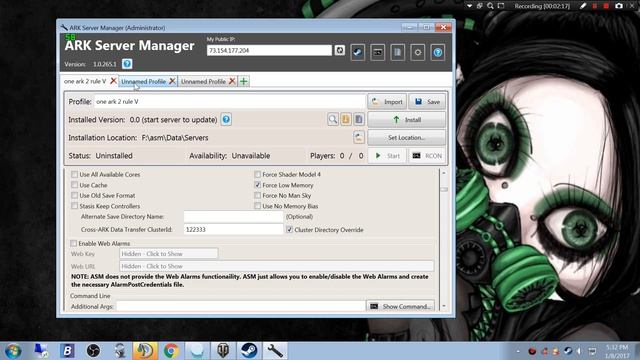The image size is (640, 360).
Task: Open the Windows Start menu
Action: coord(13,351)
